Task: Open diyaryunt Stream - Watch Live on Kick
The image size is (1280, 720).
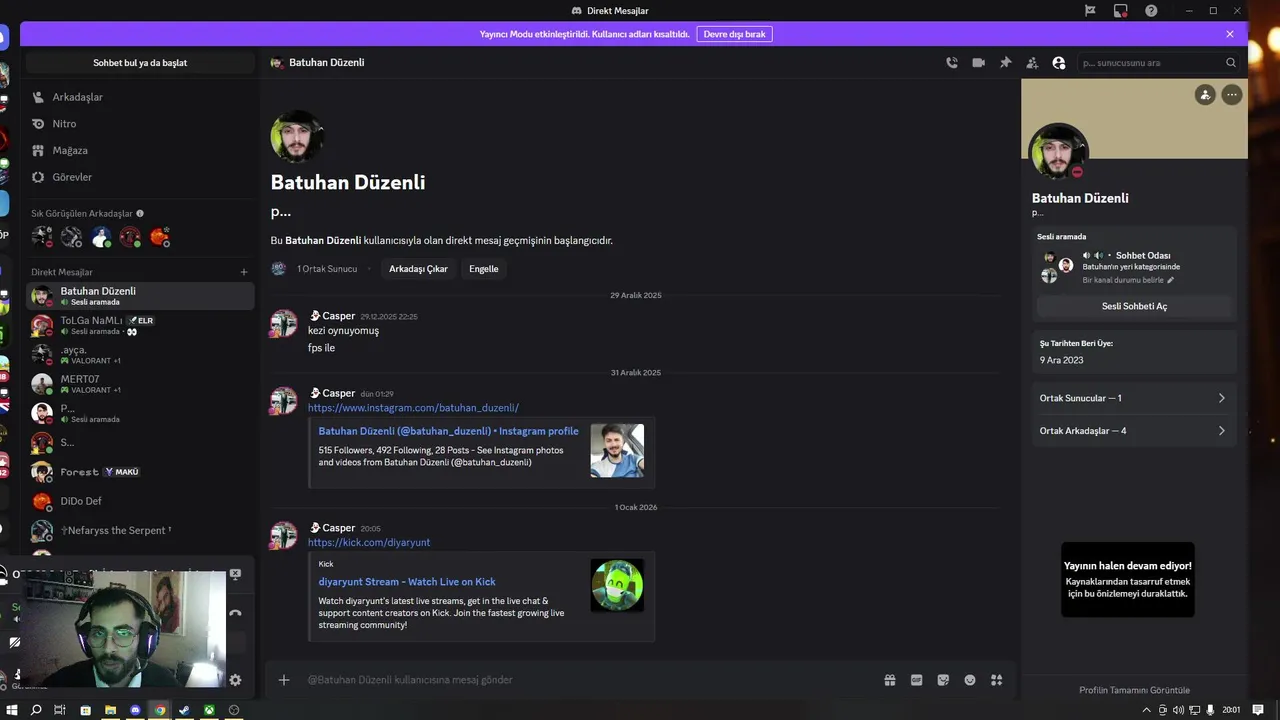Action: (407, 581)
